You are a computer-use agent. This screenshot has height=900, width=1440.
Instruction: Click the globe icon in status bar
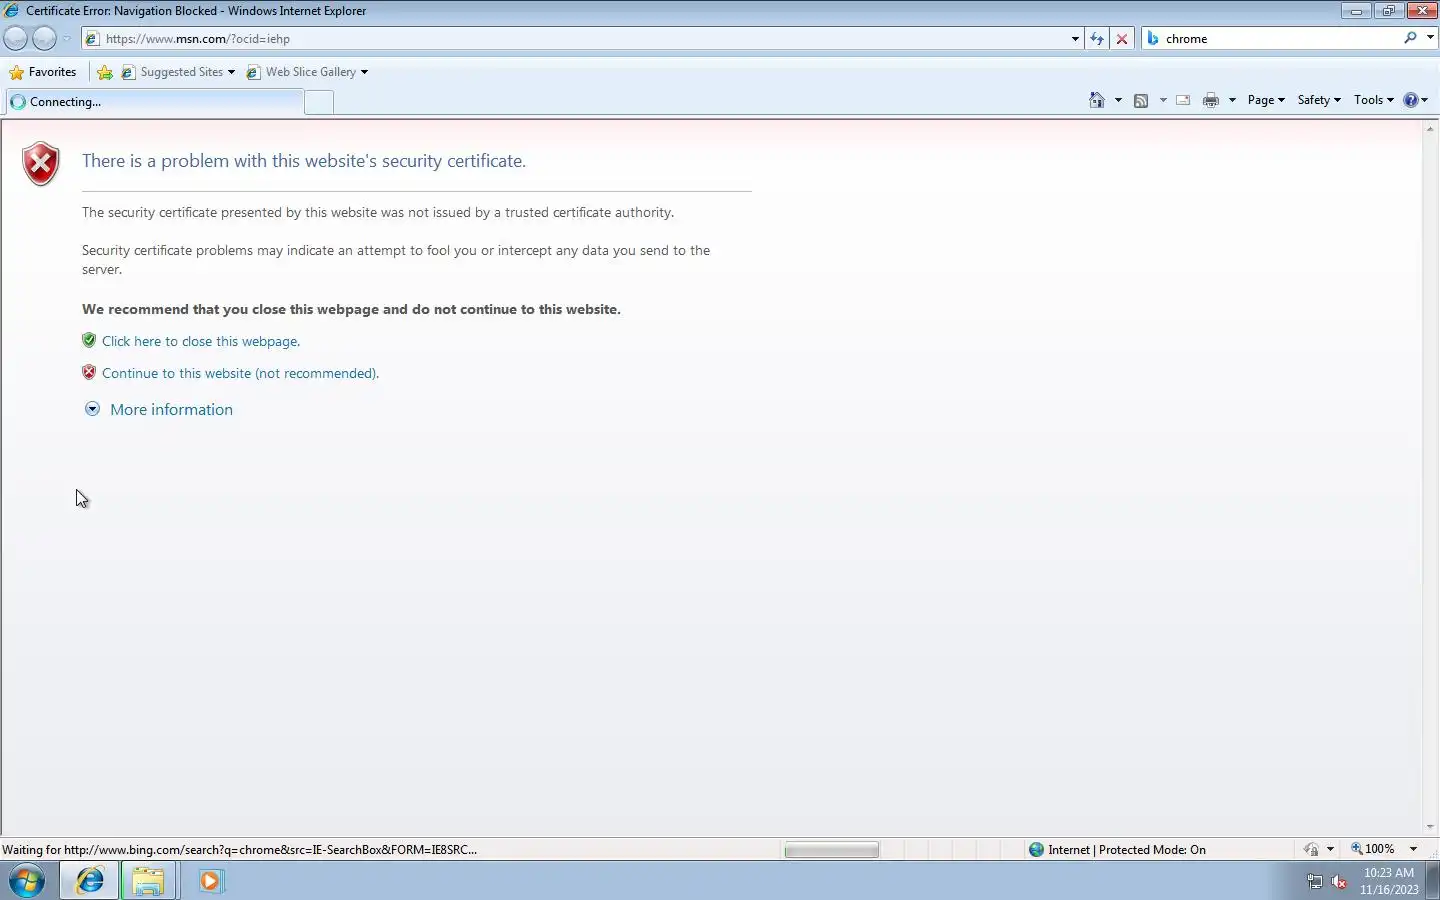1036,850
